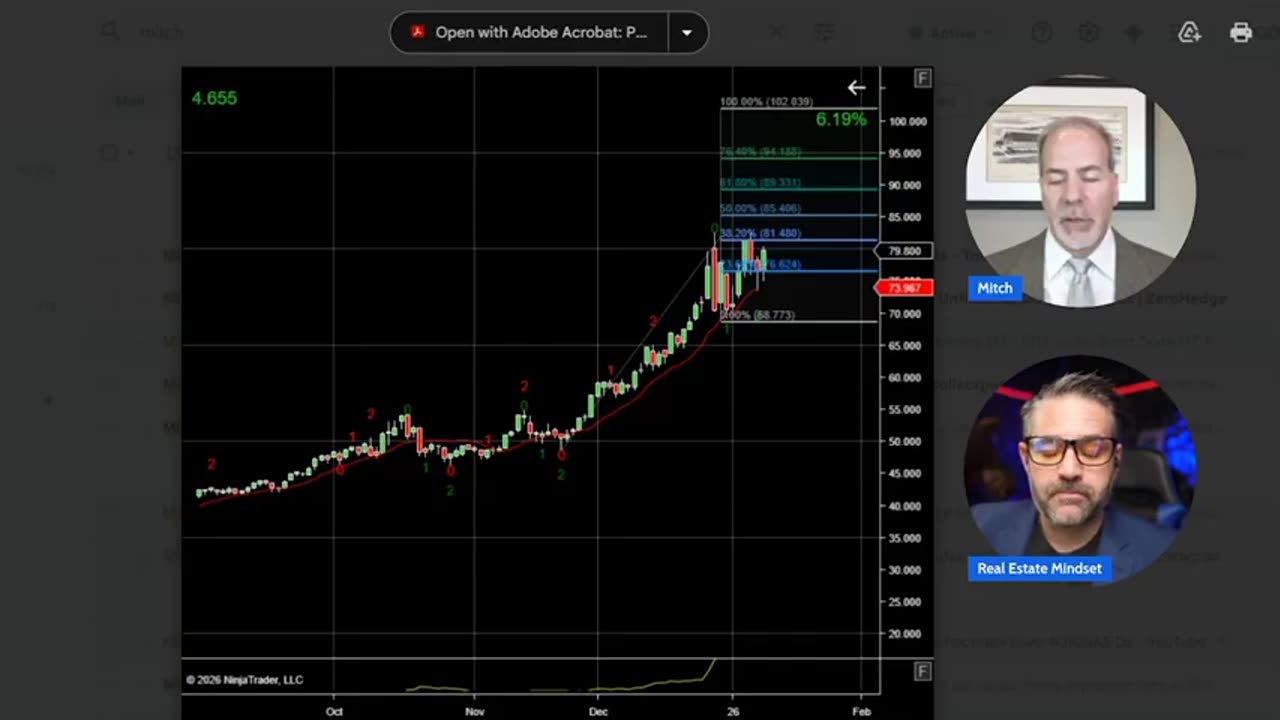Click the 38.20% (81.480) Fibonacci label
The height and width of the screenshot is (720, 1280).
(x=760, y=233)
